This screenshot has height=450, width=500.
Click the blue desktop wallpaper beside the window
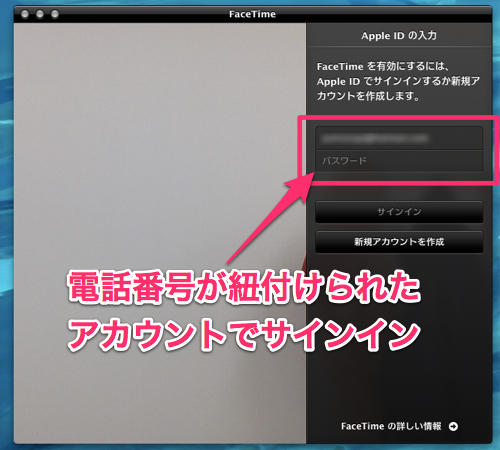(6, 233)
